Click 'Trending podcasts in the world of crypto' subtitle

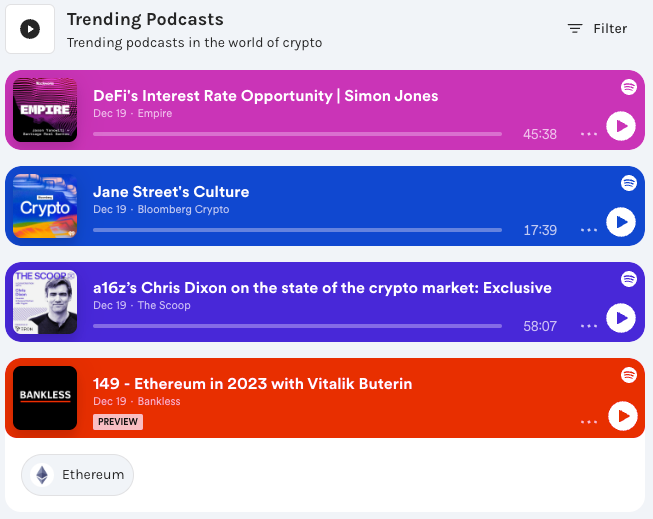(194, 43)
